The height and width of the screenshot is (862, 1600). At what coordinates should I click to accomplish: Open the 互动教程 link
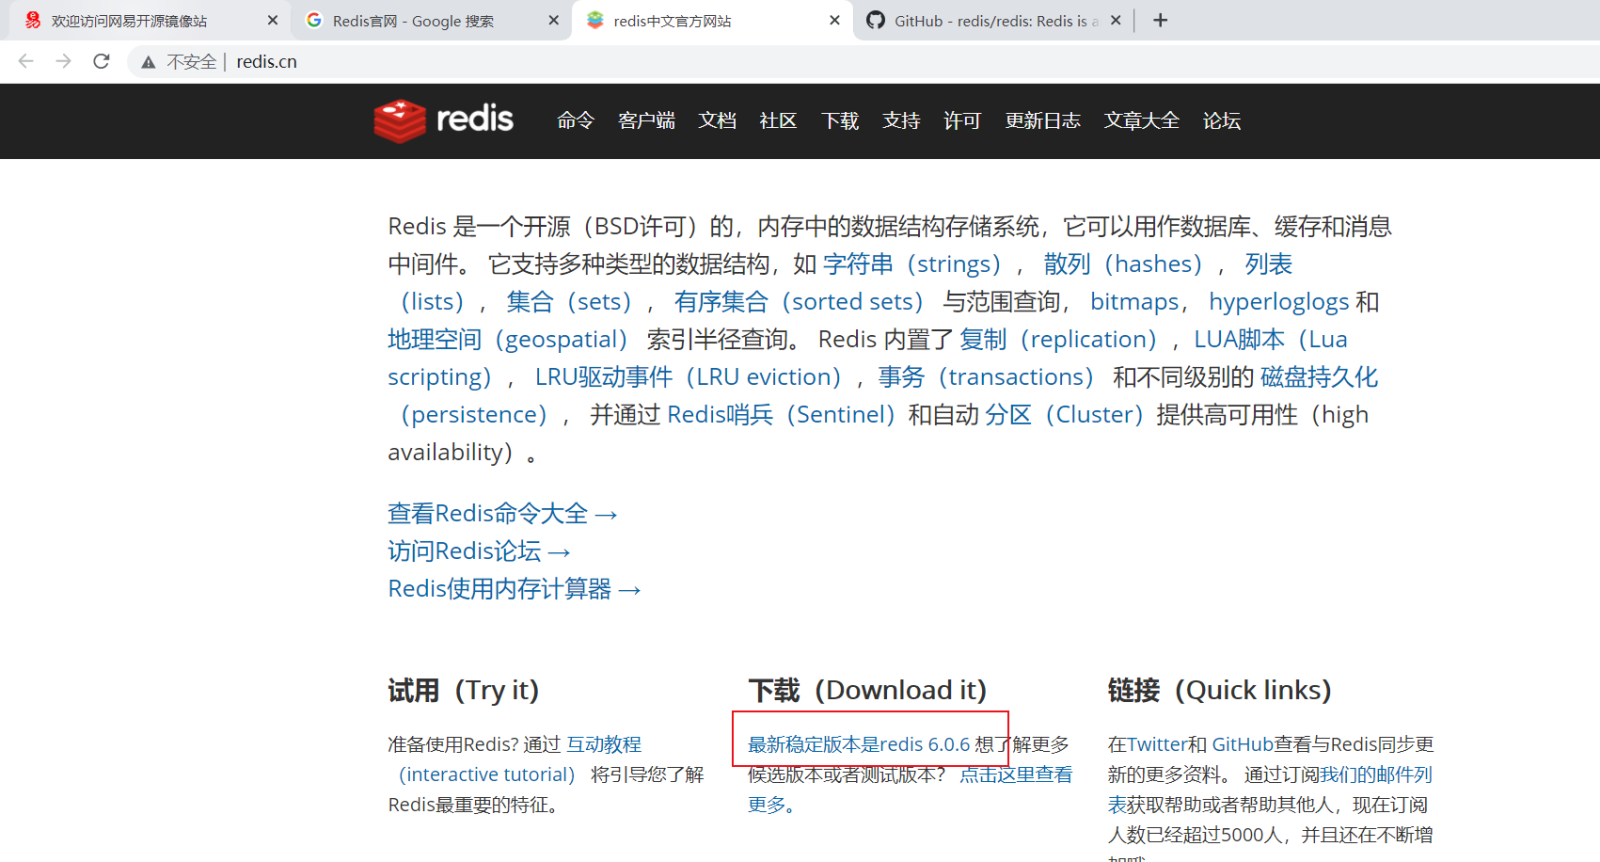click(x=604, y=745)
